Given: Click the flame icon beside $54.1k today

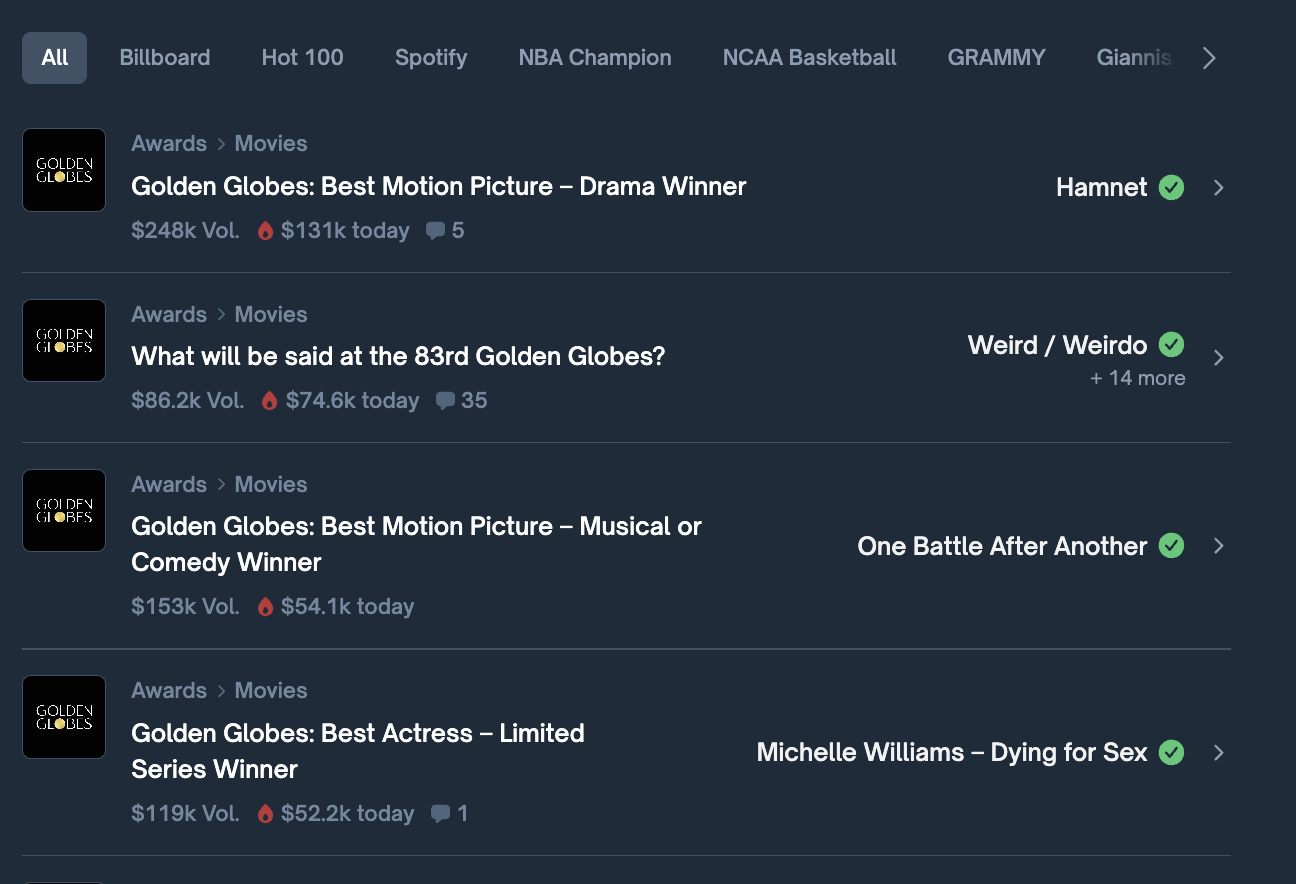Looking at the screenshot, I should (x=265, y=606).
